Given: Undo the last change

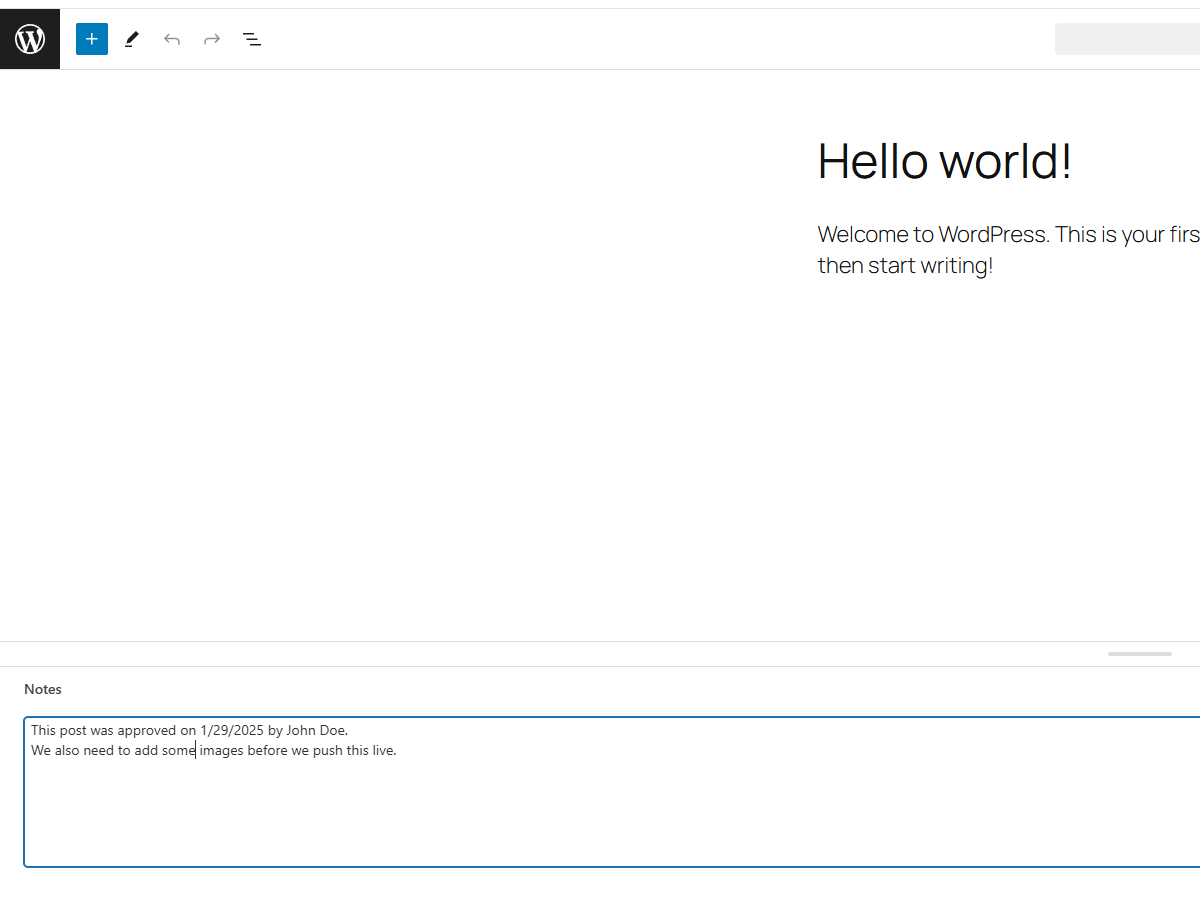Looking at the screenshot, I should [172, 39].
